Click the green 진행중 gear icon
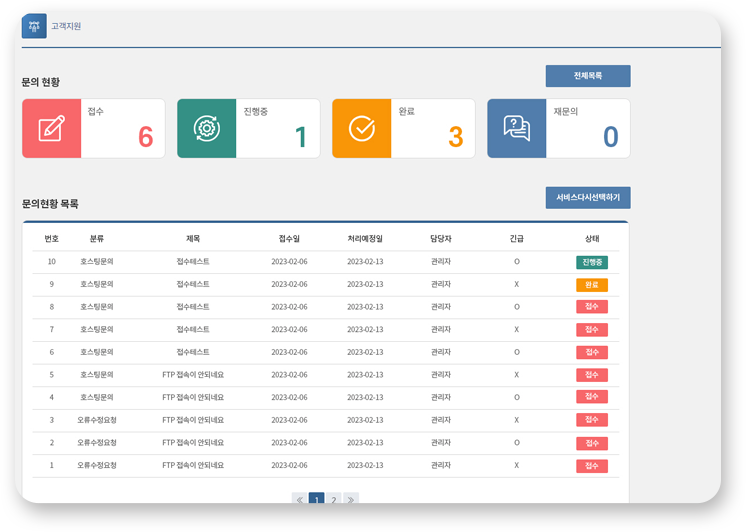The width and height of the screenshot is (746, 532). 207,129
